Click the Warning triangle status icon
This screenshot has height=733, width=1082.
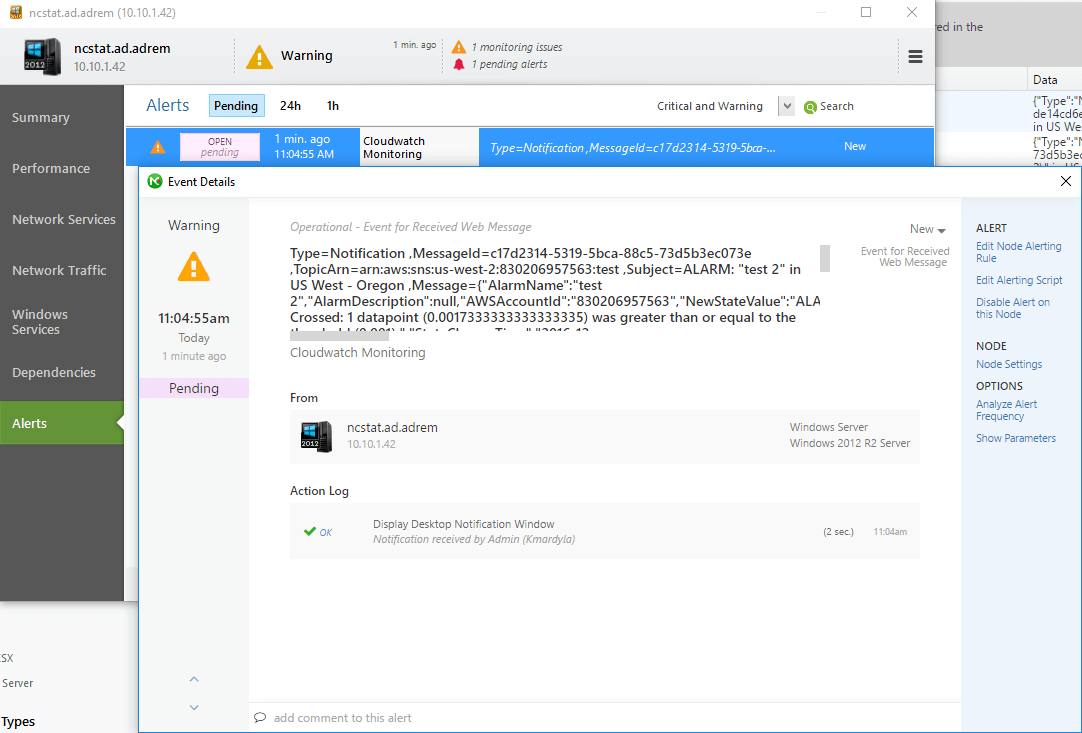click(x=259, y=56)
